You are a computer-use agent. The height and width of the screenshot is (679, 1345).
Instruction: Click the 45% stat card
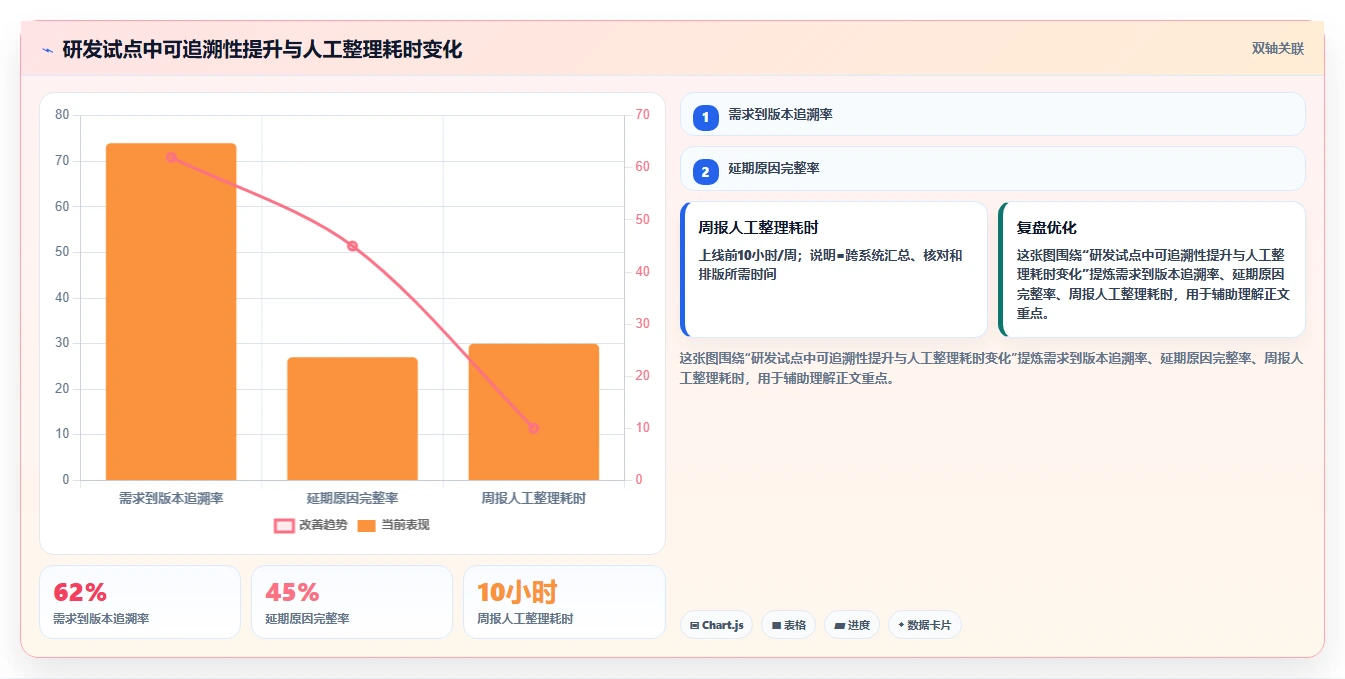[x=352, y=602]
